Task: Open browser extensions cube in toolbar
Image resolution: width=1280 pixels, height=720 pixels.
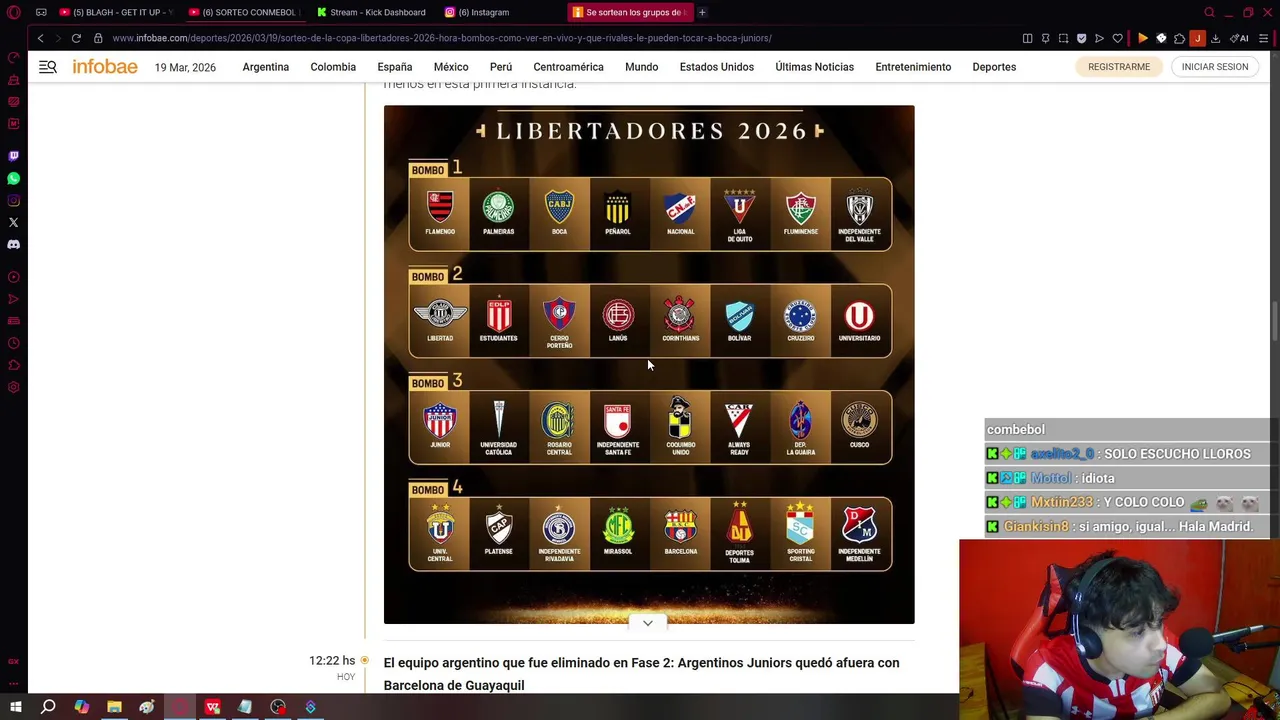Action: pyautogui.click(x=1179, y=38)
